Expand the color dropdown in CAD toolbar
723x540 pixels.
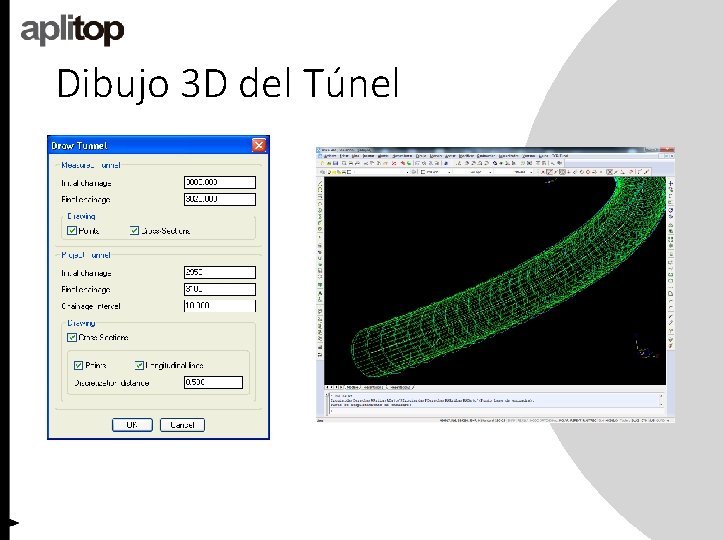[x=449, y=172]
